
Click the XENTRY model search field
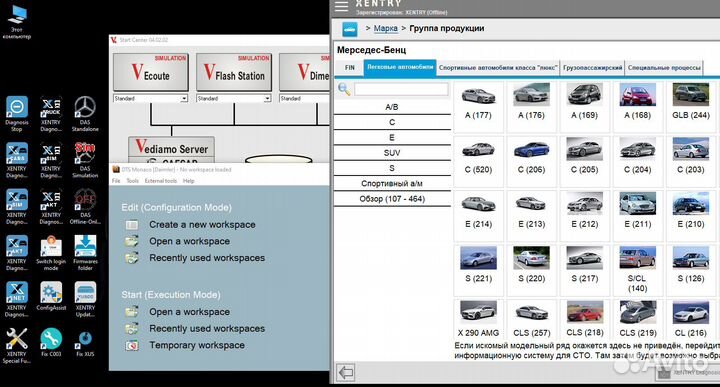click(401, 89)
